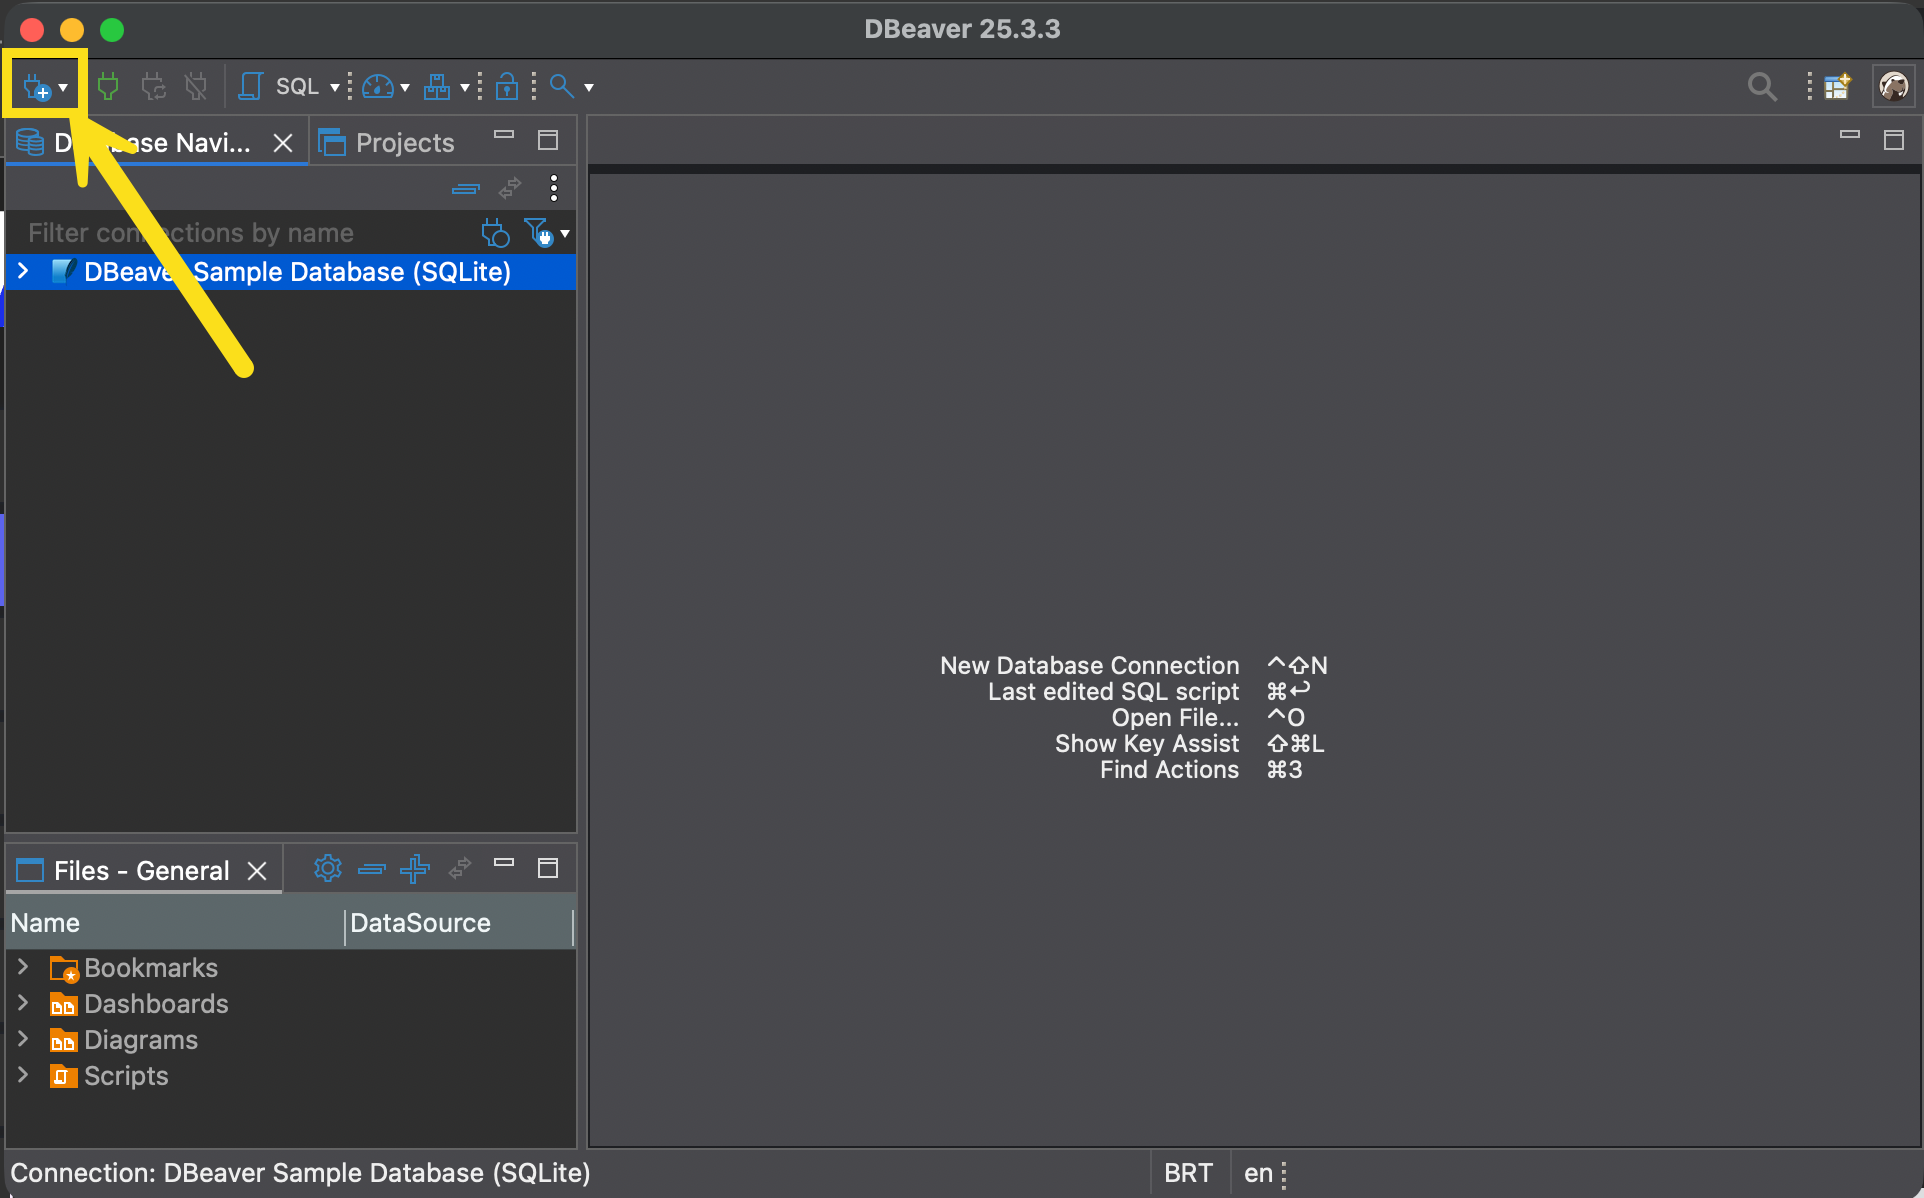1924x1198 pixels.
Task: Expand DBeaver Sample Database tree node
Action: click(x=23, y=272)
